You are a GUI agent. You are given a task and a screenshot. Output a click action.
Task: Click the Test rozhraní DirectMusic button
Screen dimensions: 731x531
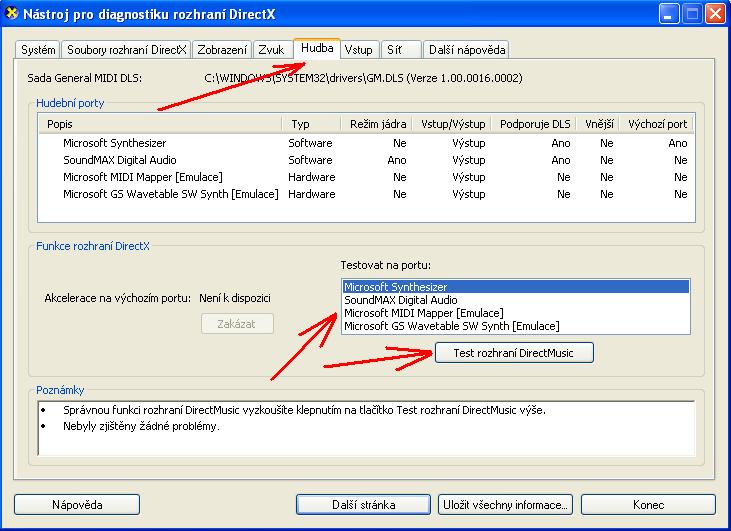click(x=515, y=352)
